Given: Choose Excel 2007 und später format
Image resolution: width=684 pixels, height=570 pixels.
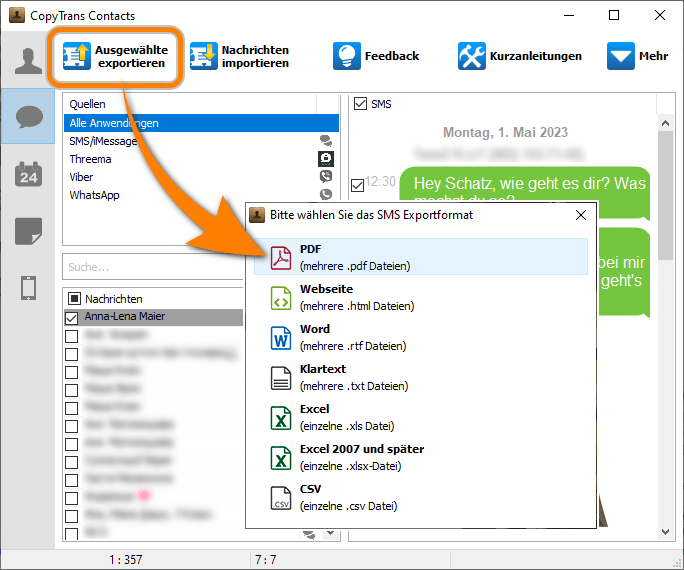Looking at the screenshot, I should click(421, 457).
